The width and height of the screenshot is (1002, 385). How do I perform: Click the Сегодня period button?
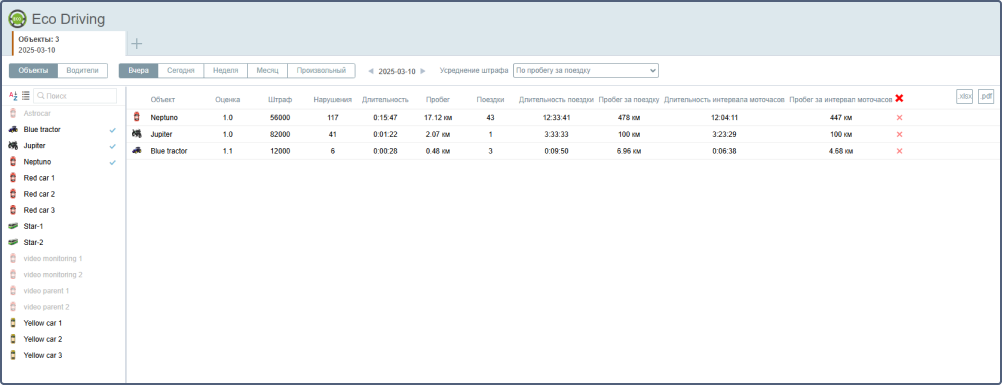point(181,70)
